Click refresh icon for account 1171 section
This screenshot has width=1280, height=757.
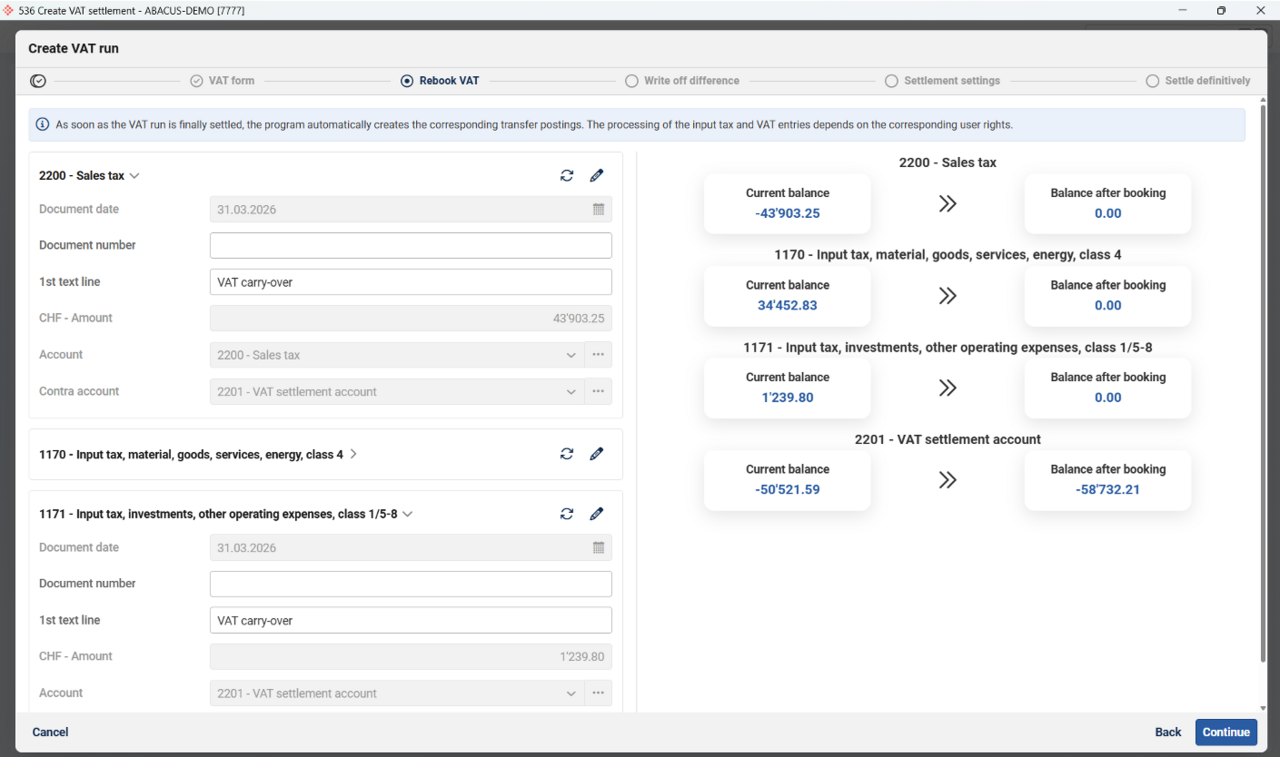click(x=567, y=514)
